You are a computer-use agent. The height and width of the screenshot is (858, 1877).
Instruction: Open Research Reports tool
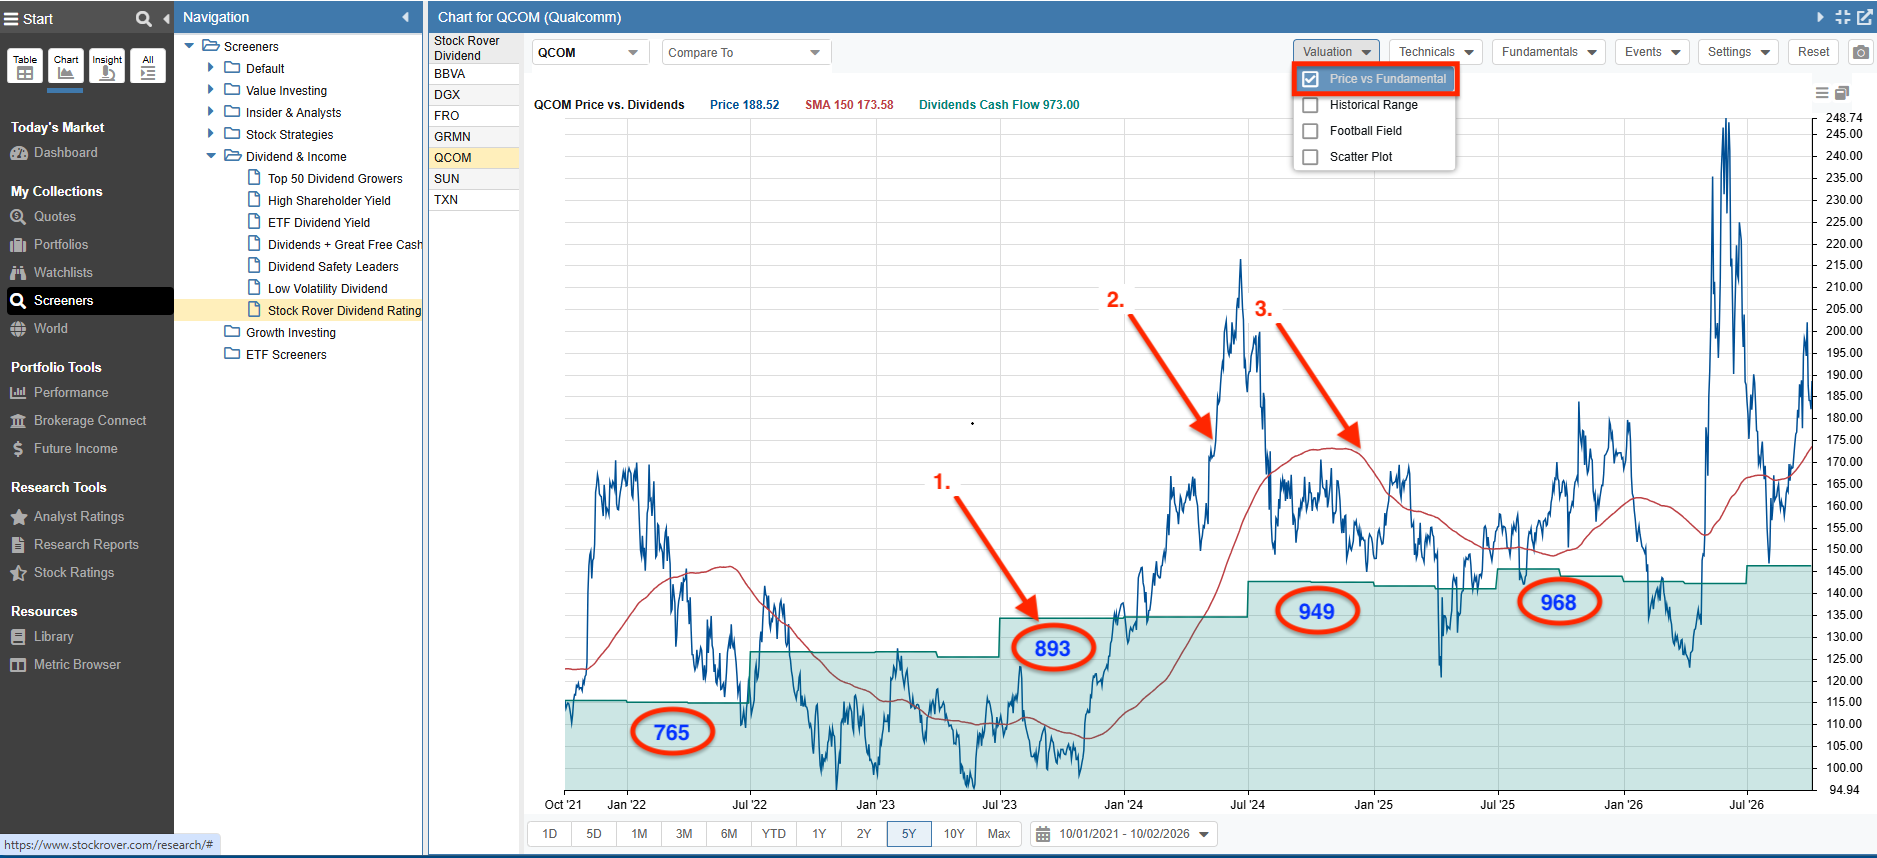pyautogui.click(x=86, y=545)
